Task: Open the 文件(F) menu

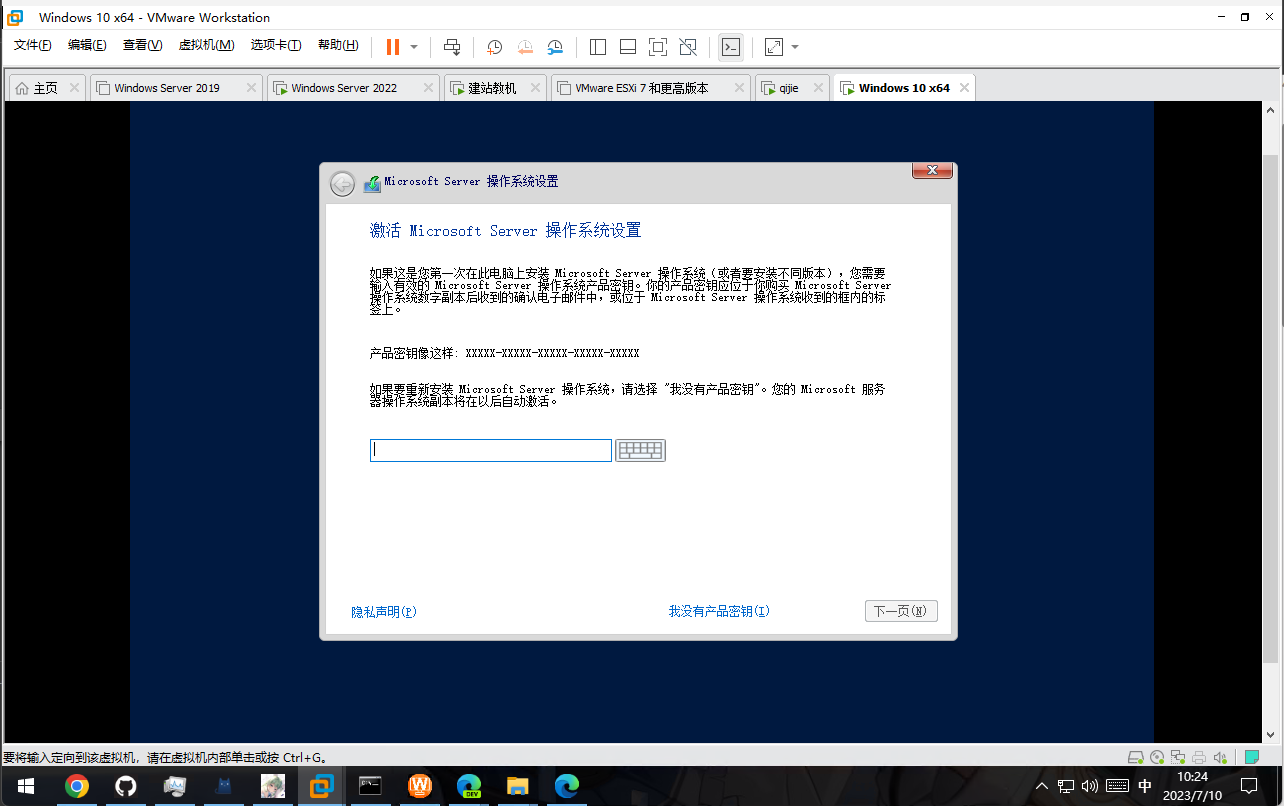Action: (33, 45)
